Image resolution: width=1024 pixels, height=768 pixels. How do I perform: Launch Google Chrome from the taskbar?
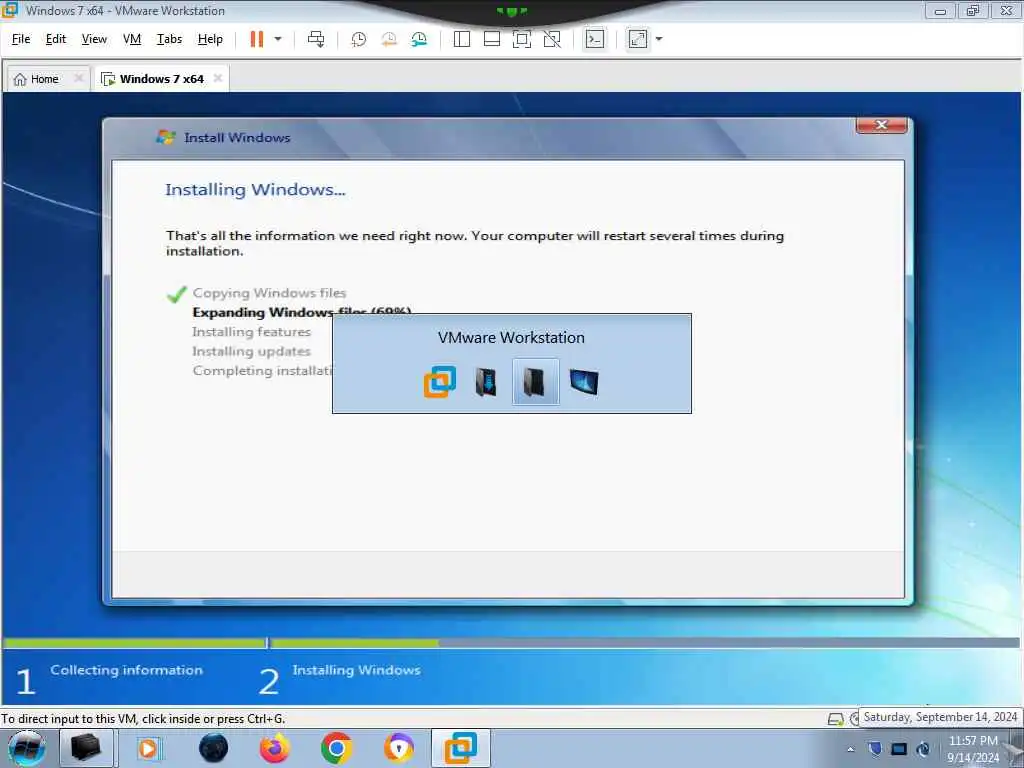[x=336, y=748]
